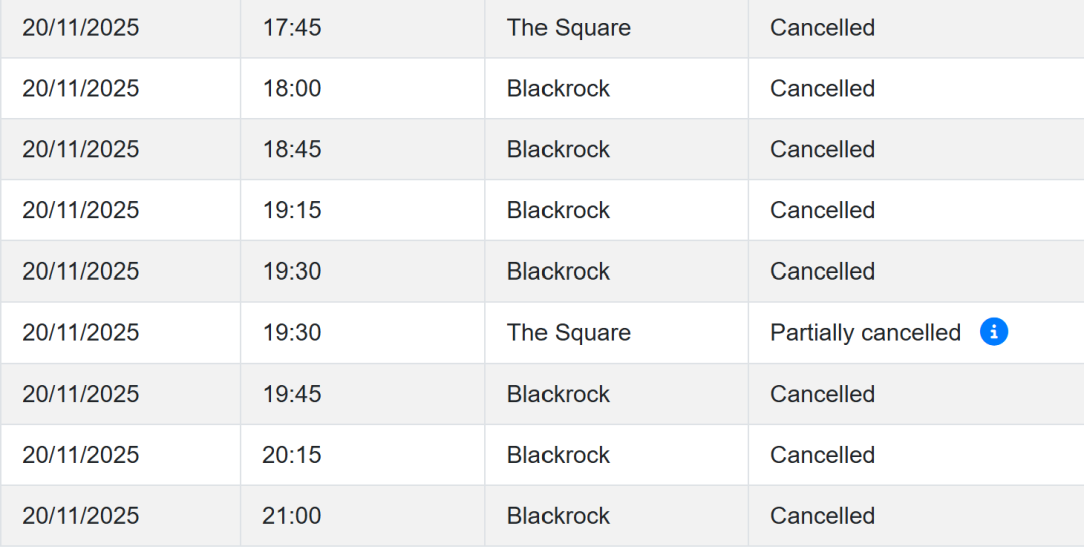Select Cancelled status in the 20:15 row
The image size is (1084, 552).
[823, 455]
